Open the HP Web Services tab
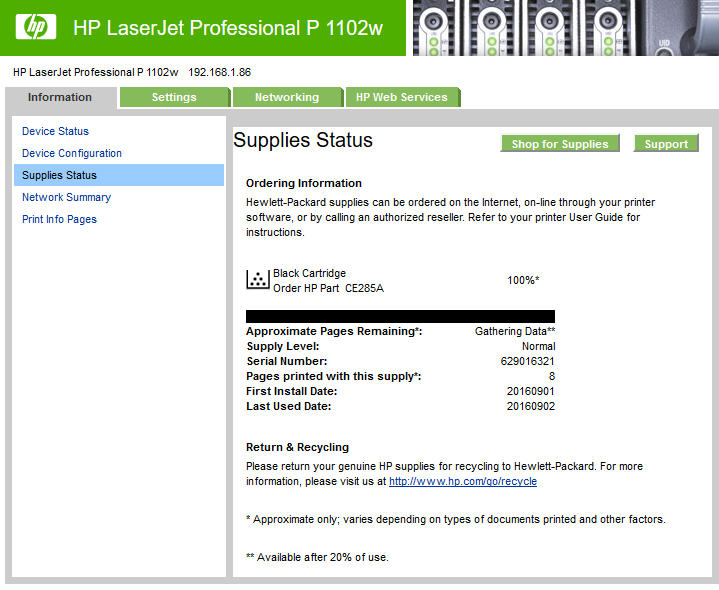This screenshot has width=719, height=590. [401, 97]
